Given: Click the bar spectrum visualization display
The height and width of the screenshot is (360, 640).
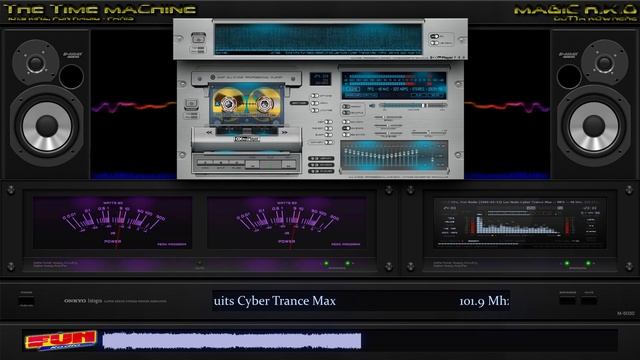Looking at the screenshot, I should click(520, 223).
